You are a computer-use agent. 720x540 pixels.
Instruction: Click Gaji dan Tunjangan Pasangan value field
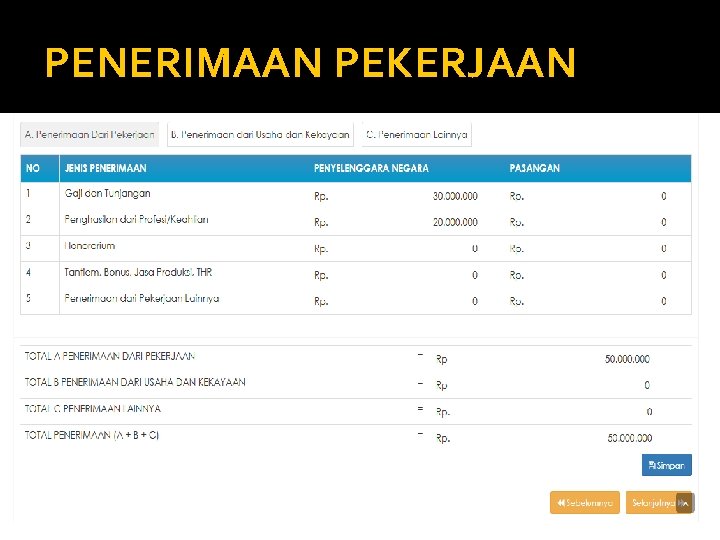(x=664, y=197)
